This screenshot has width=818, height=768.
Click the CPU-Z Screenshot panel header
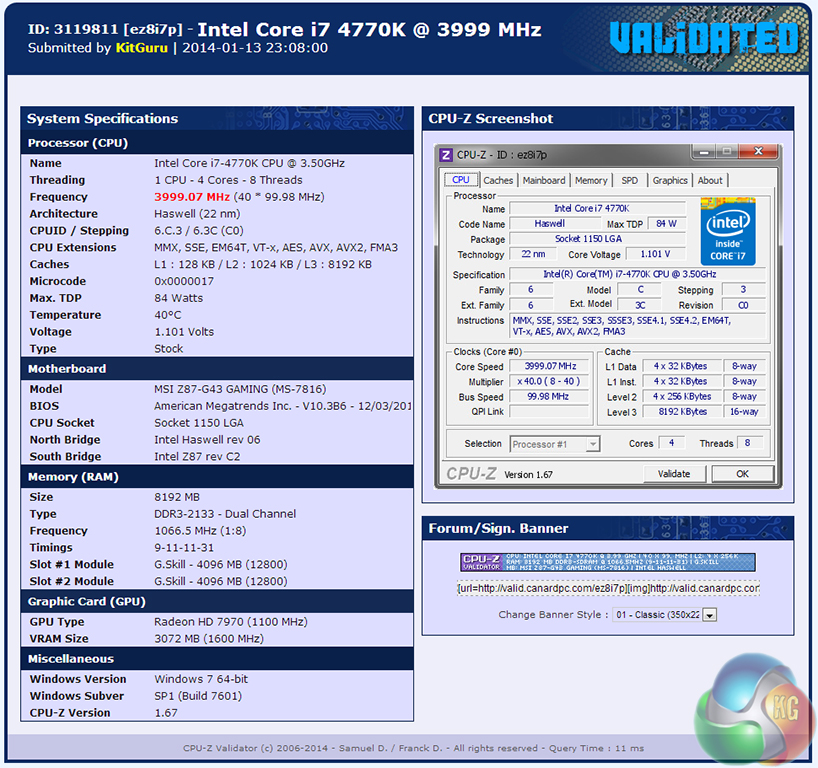pyautogui.click(x=608, y=118)
